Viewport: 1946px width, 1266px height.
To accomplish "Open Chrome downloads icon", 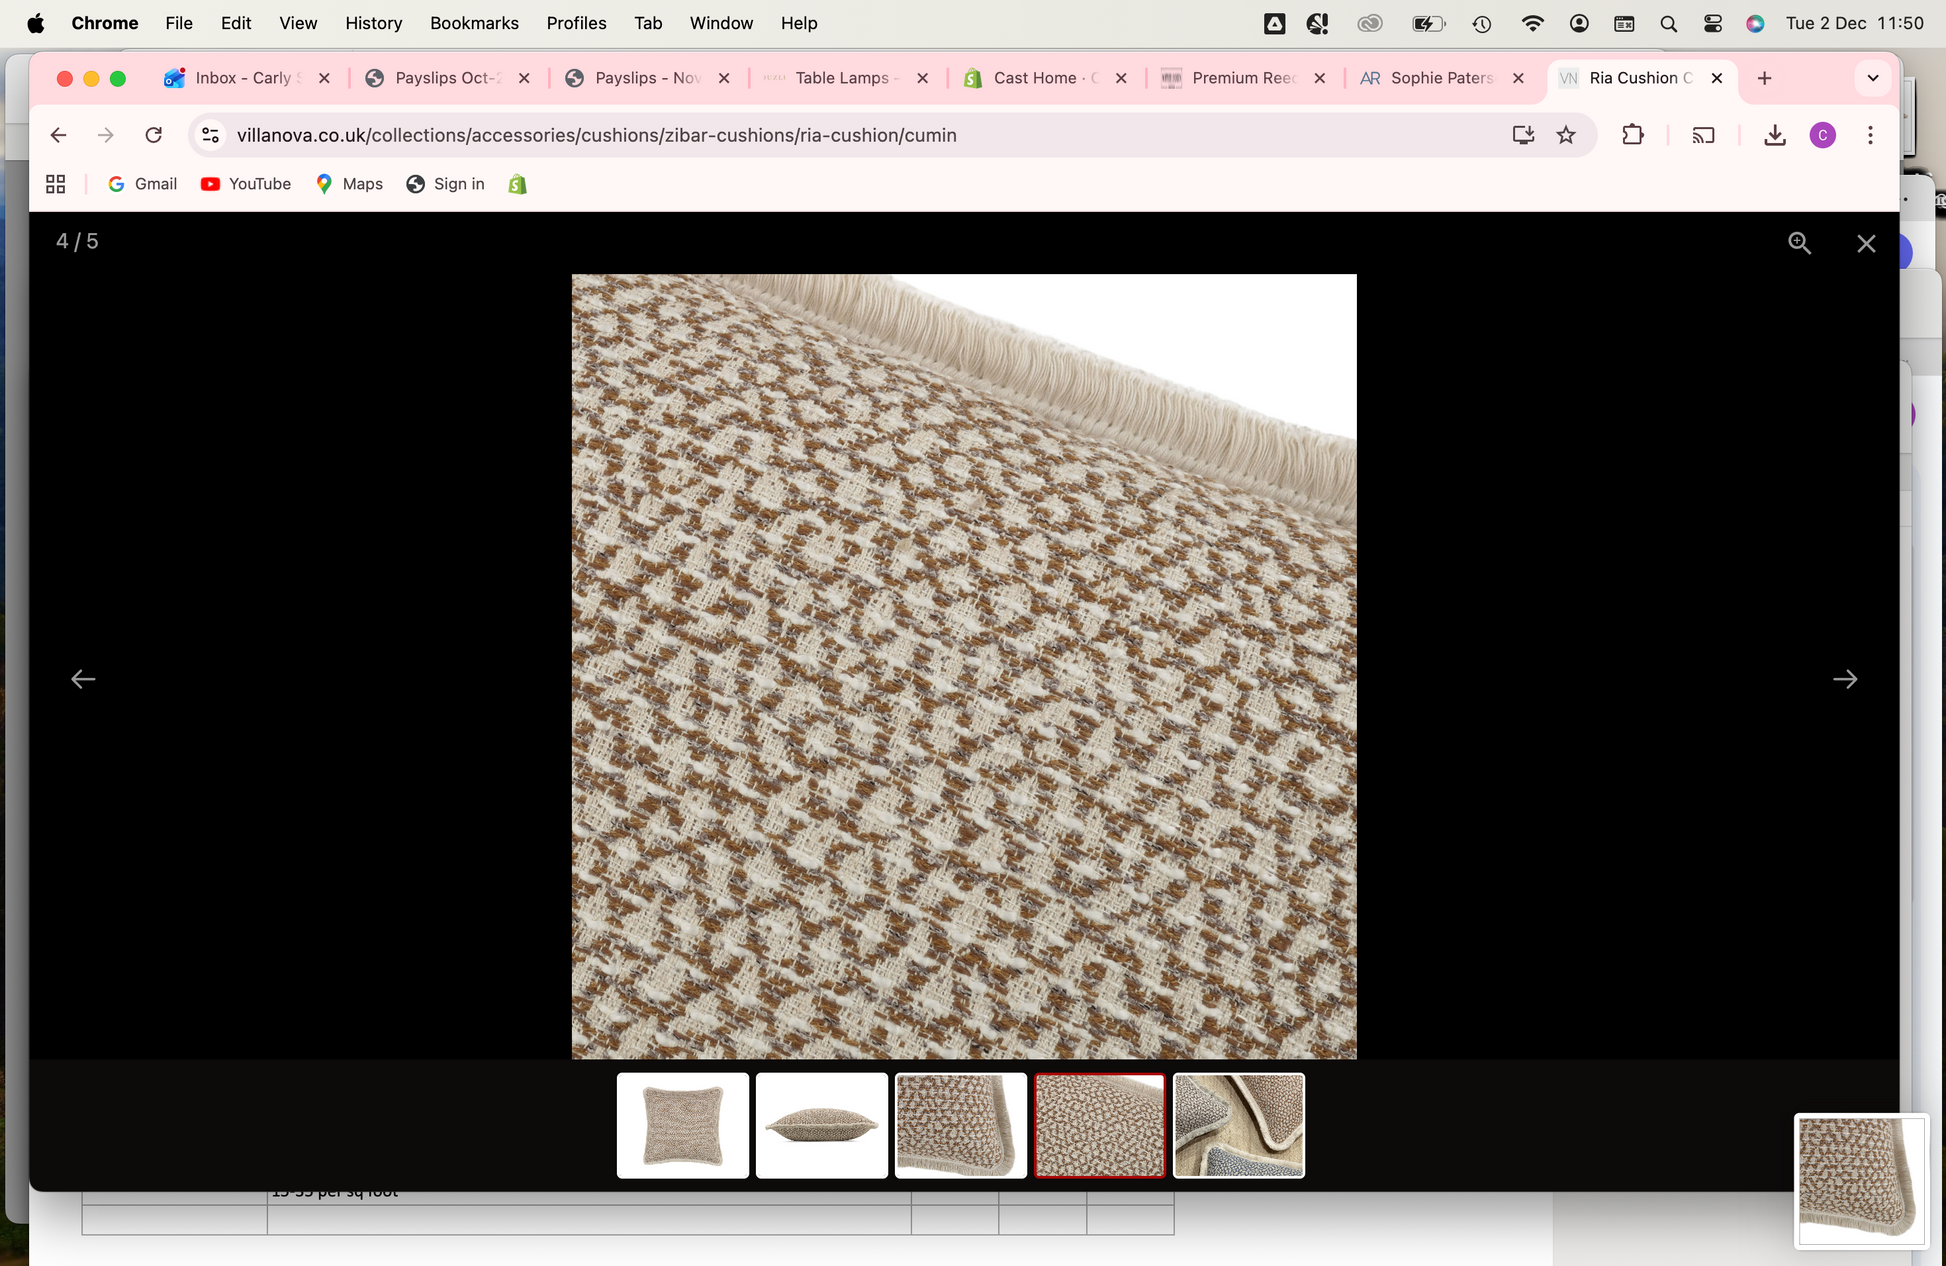I will 1774,135.
